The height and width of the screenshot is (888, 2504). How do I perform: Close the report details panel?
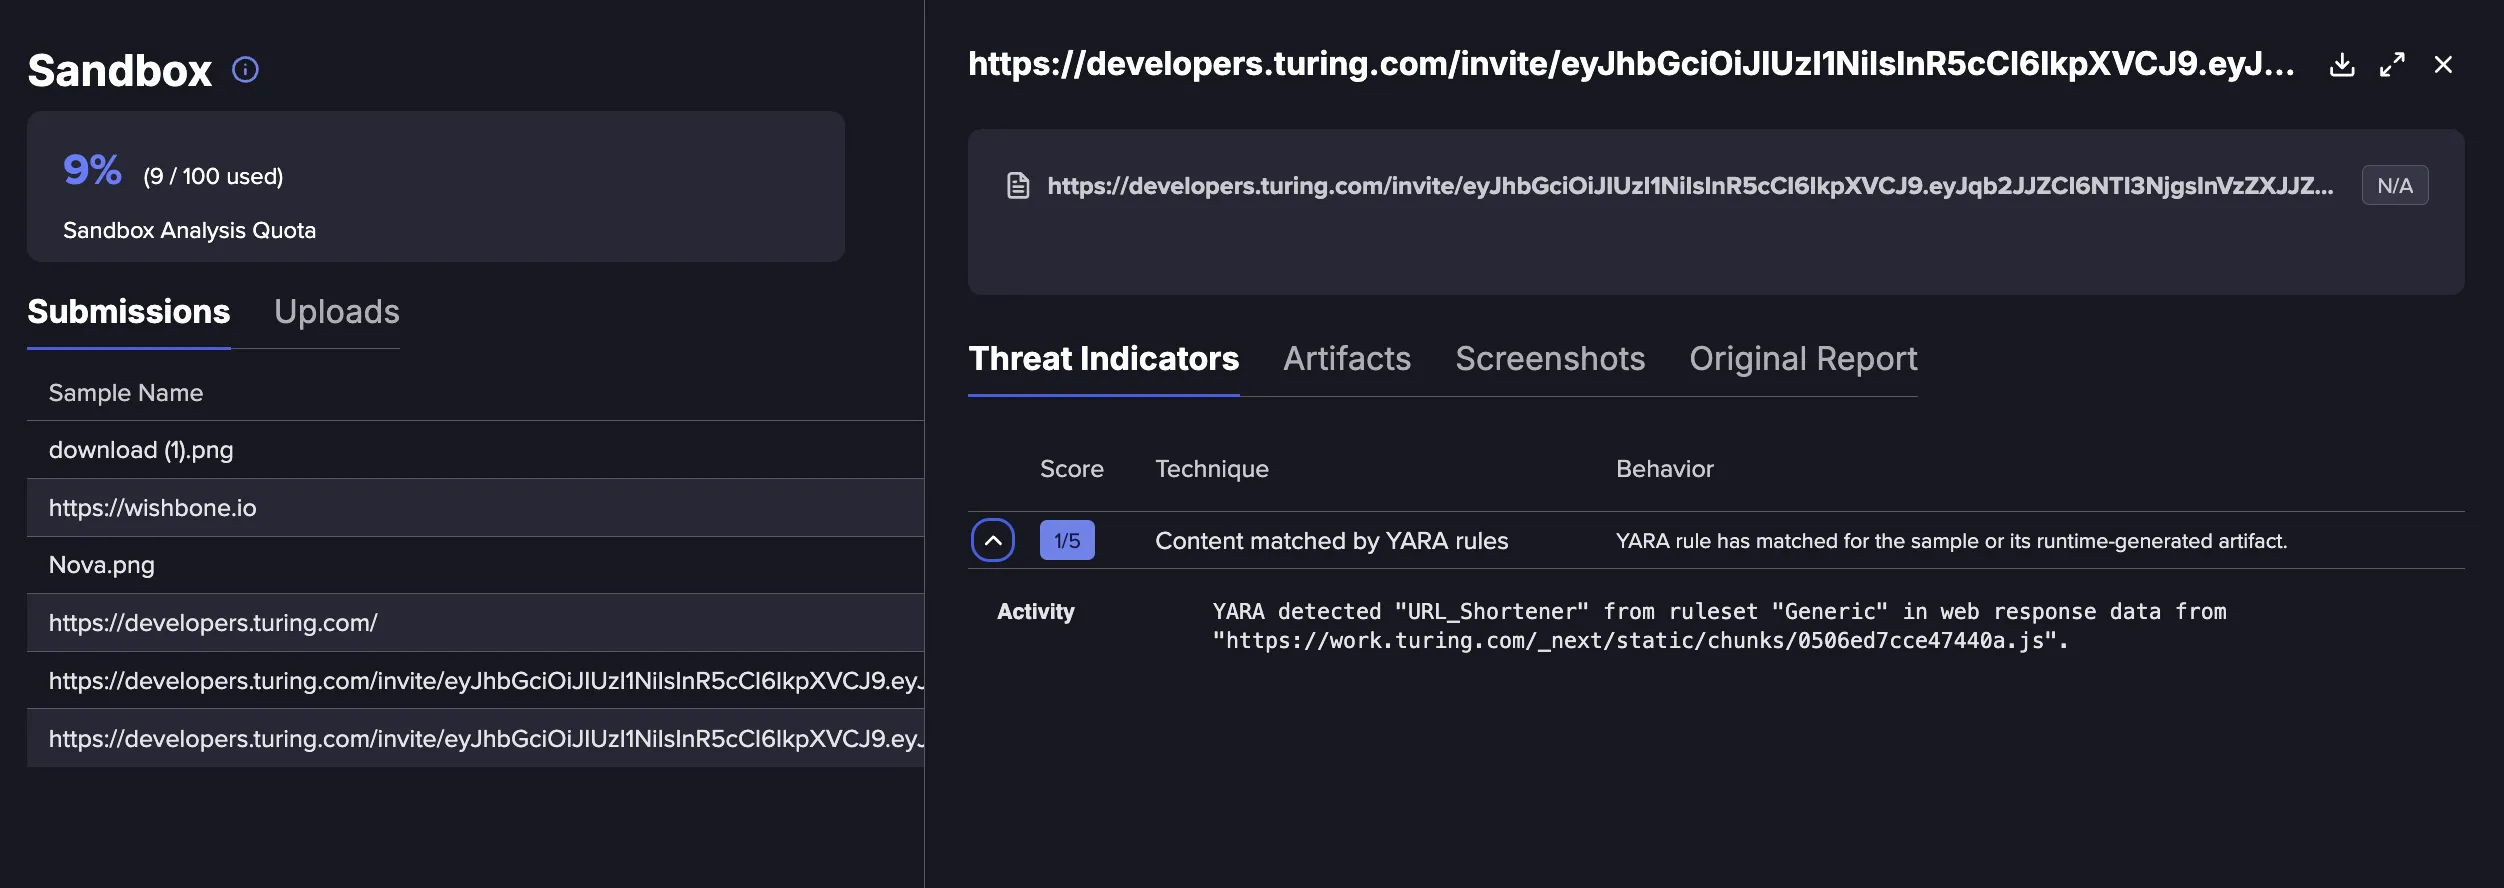[x=2443, y=65]
